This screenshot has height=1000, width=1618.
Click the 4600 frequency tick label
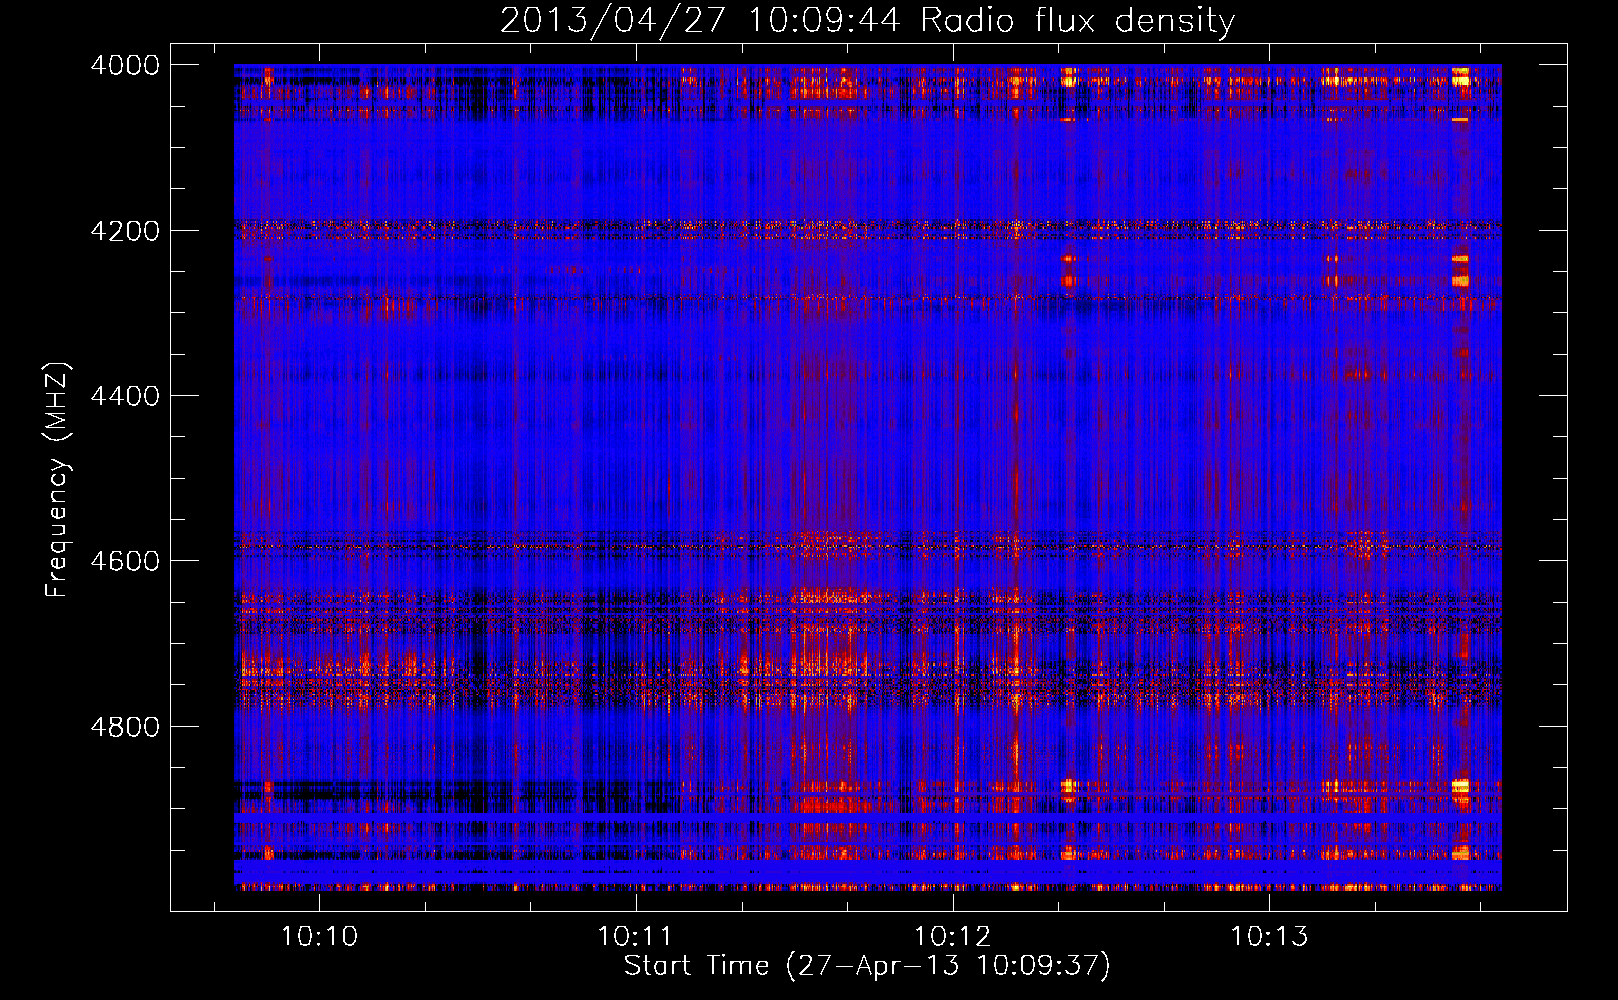125,561
